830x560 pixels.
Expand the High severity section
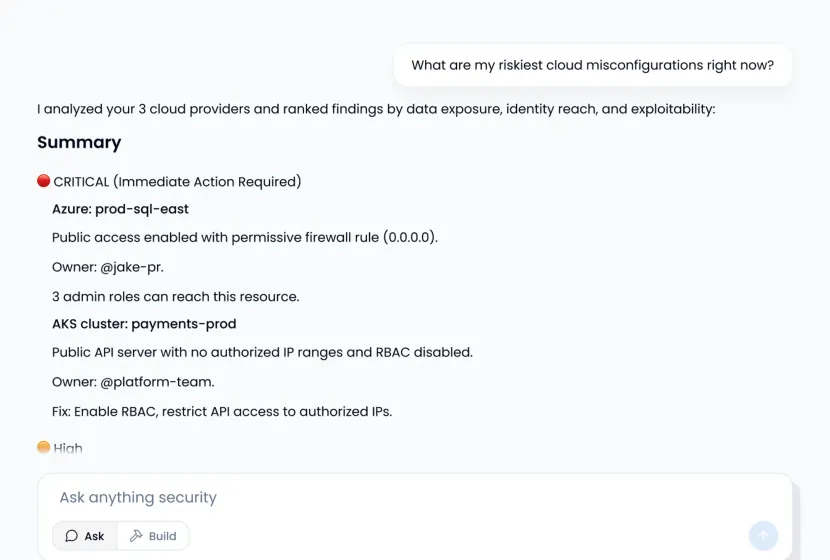coord(68,448)
